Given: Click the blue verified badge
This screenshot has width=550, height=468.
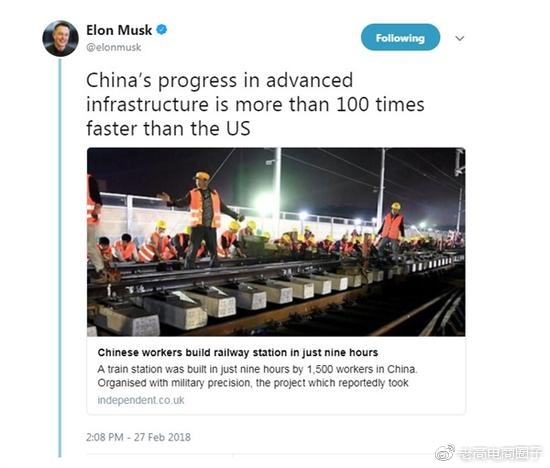Looking at the screenshot, I should [161, 30].
